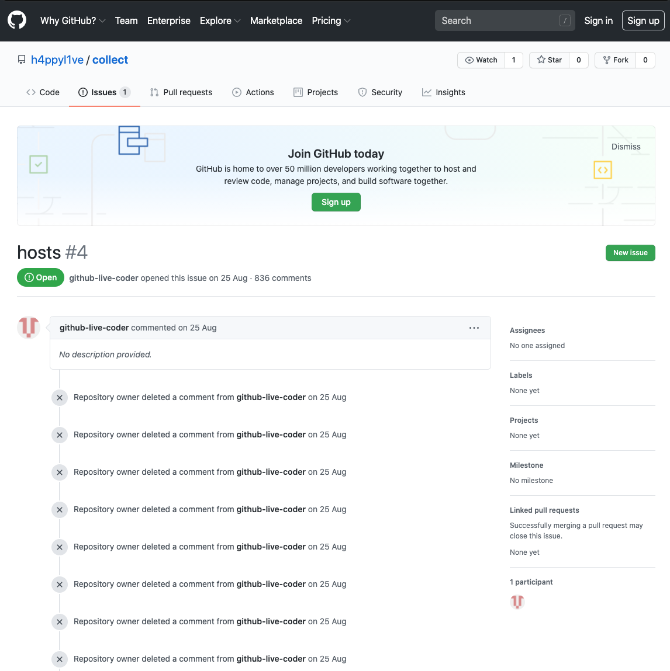Click github-live-coder avatar beside the first comment
The image size is (670, 671).
tap(29, 327)
